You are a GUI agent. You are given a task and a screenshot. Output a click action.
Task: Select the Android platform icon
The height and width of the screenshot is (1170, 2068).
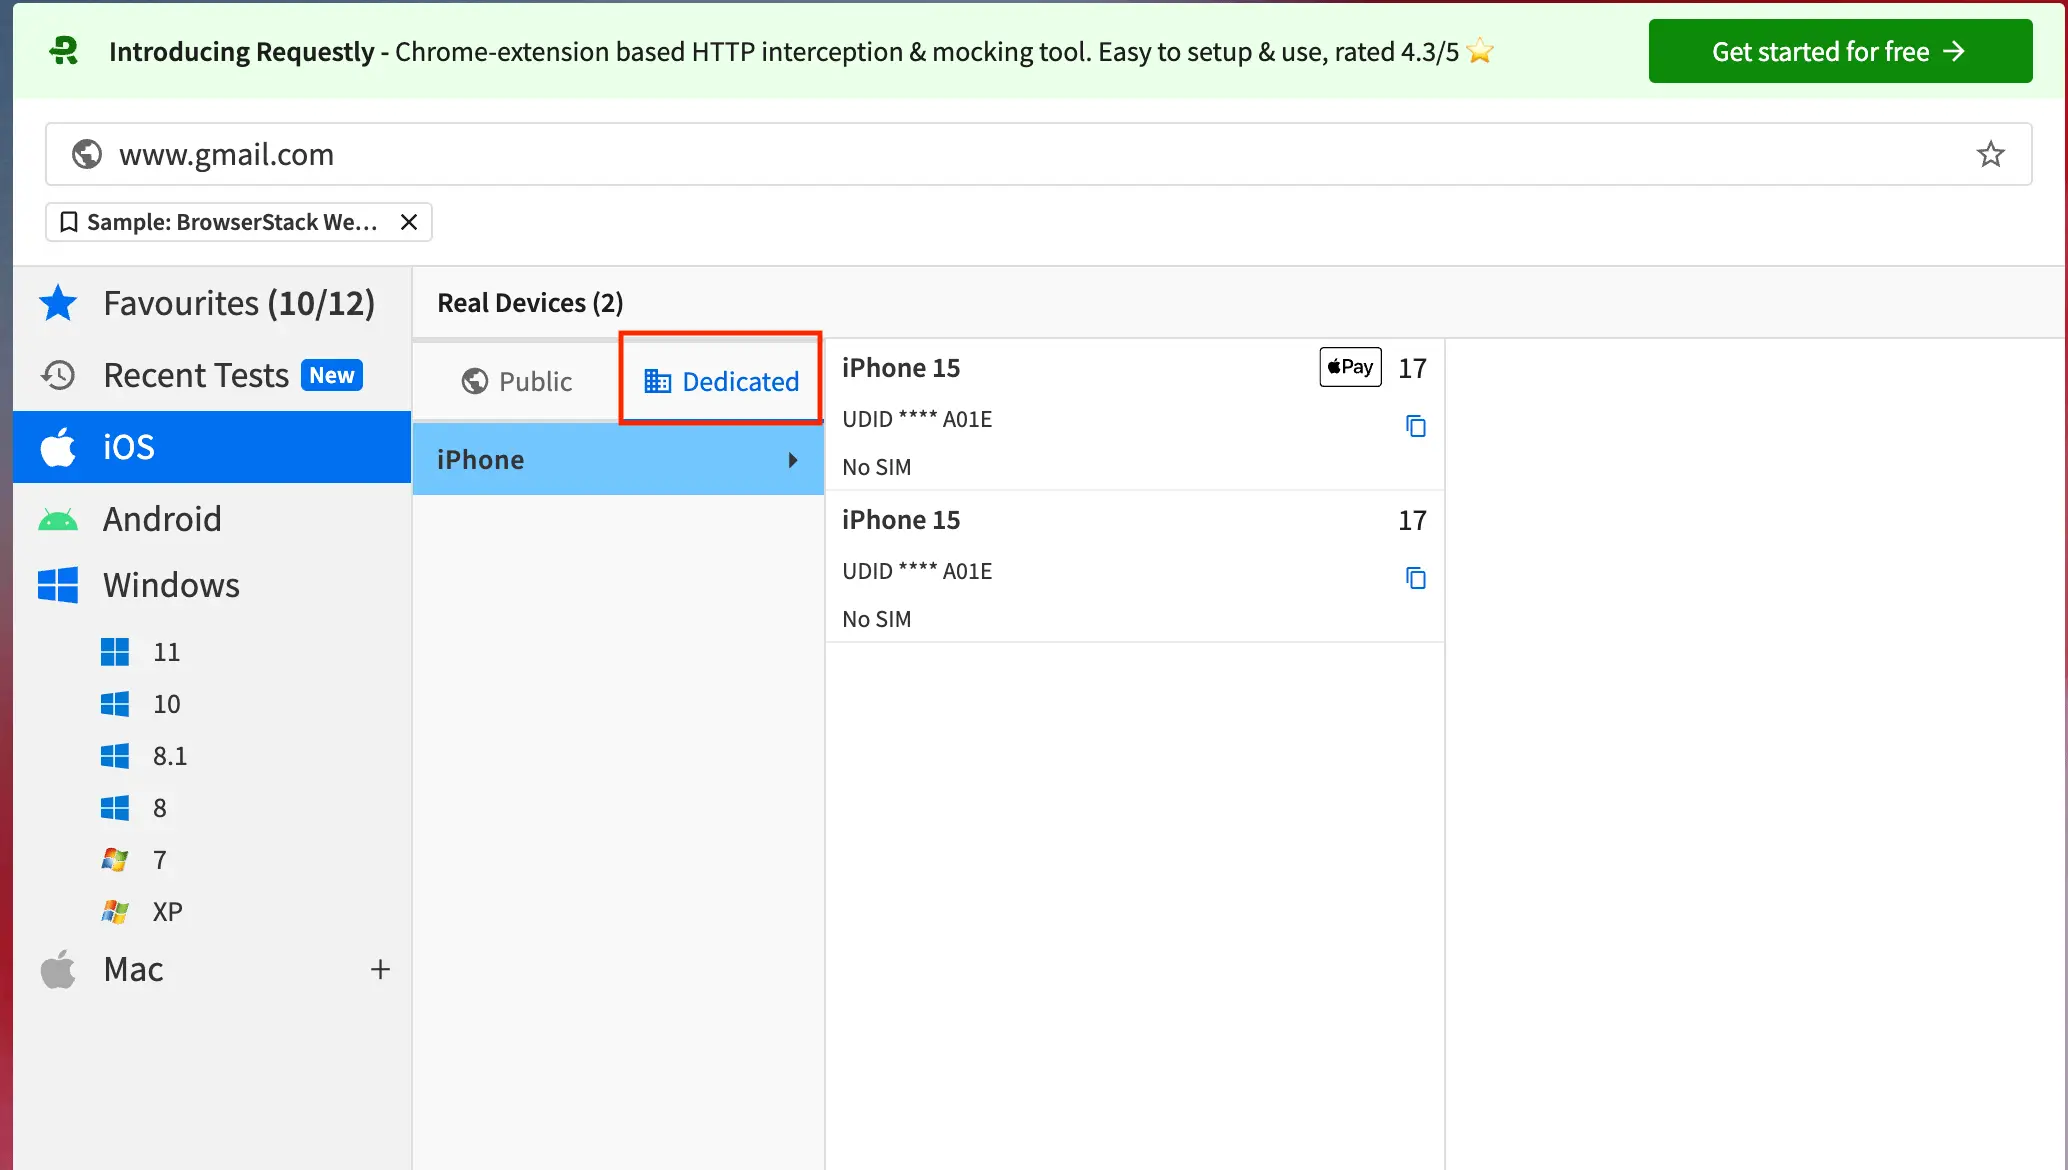(x=57, y=518)
